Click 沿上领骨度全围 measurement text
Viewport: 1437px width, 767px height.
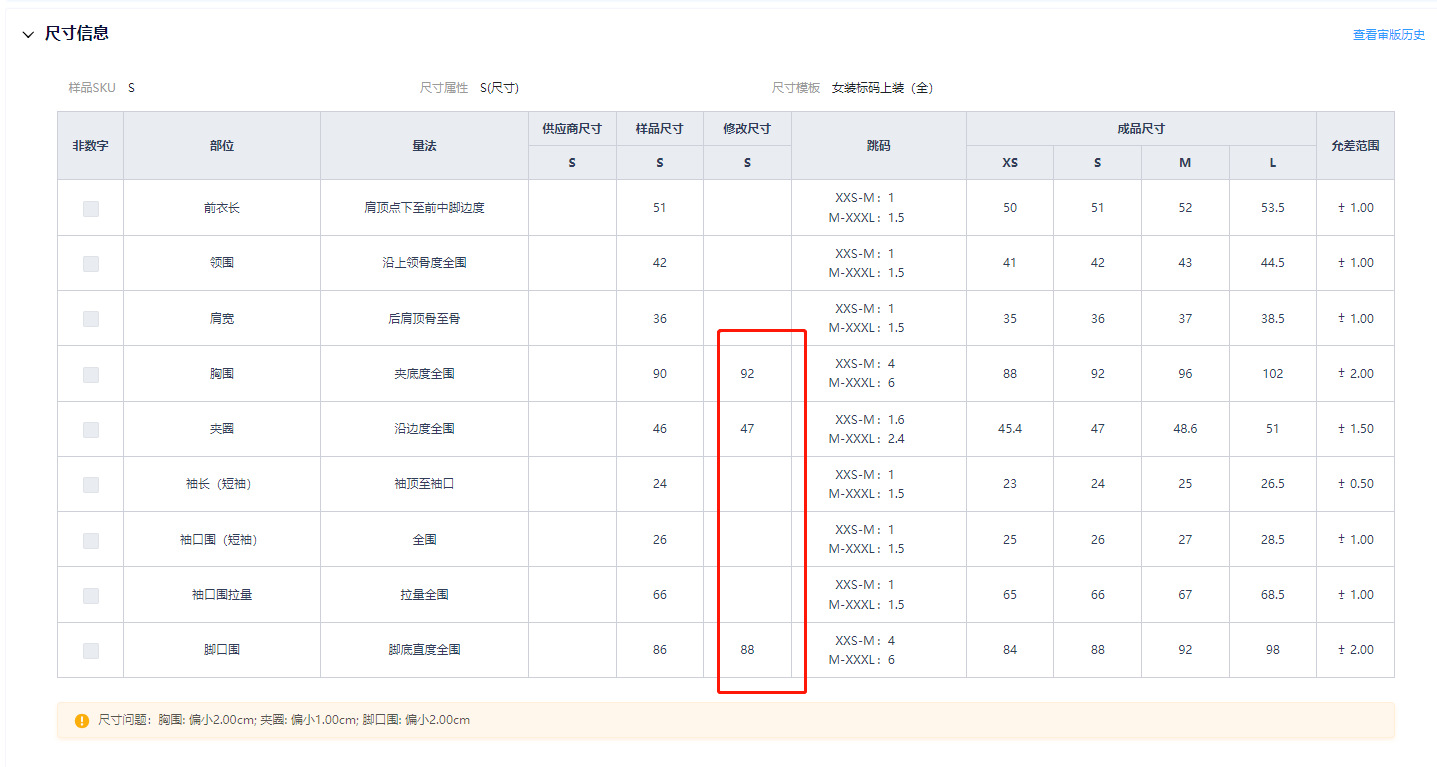click(424, 263)
